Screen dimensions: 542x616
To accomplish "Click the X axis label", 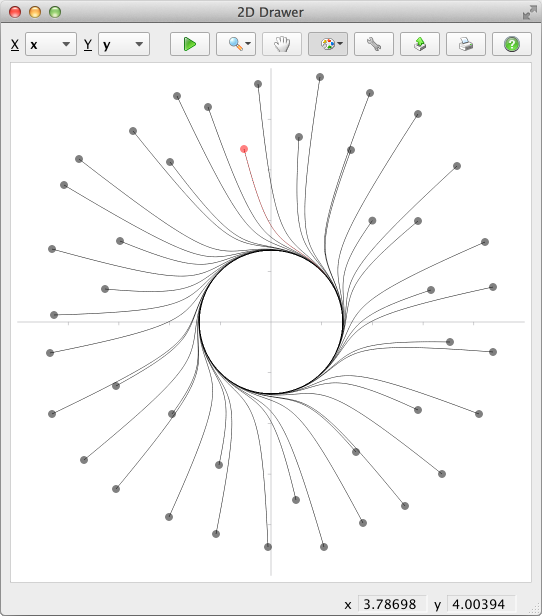I will (x=15, y=44).
